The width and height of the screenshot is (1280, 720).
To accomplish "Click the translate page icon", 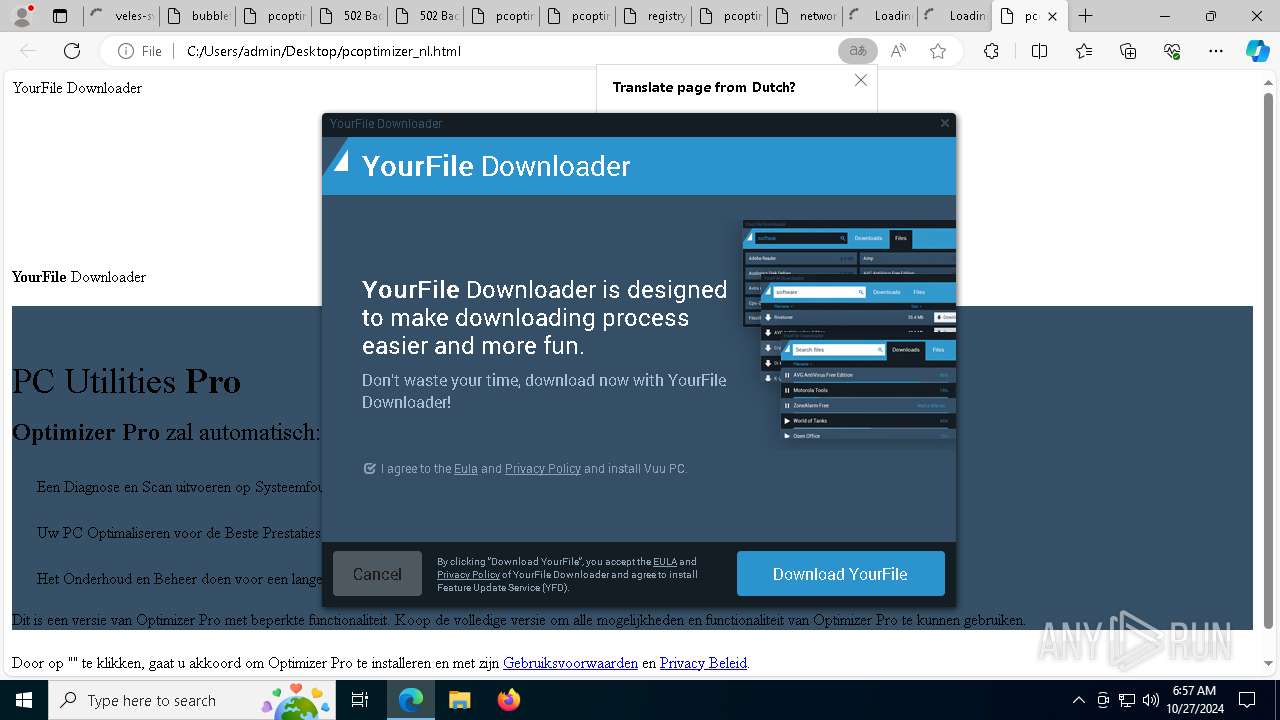I will [857, 51].
